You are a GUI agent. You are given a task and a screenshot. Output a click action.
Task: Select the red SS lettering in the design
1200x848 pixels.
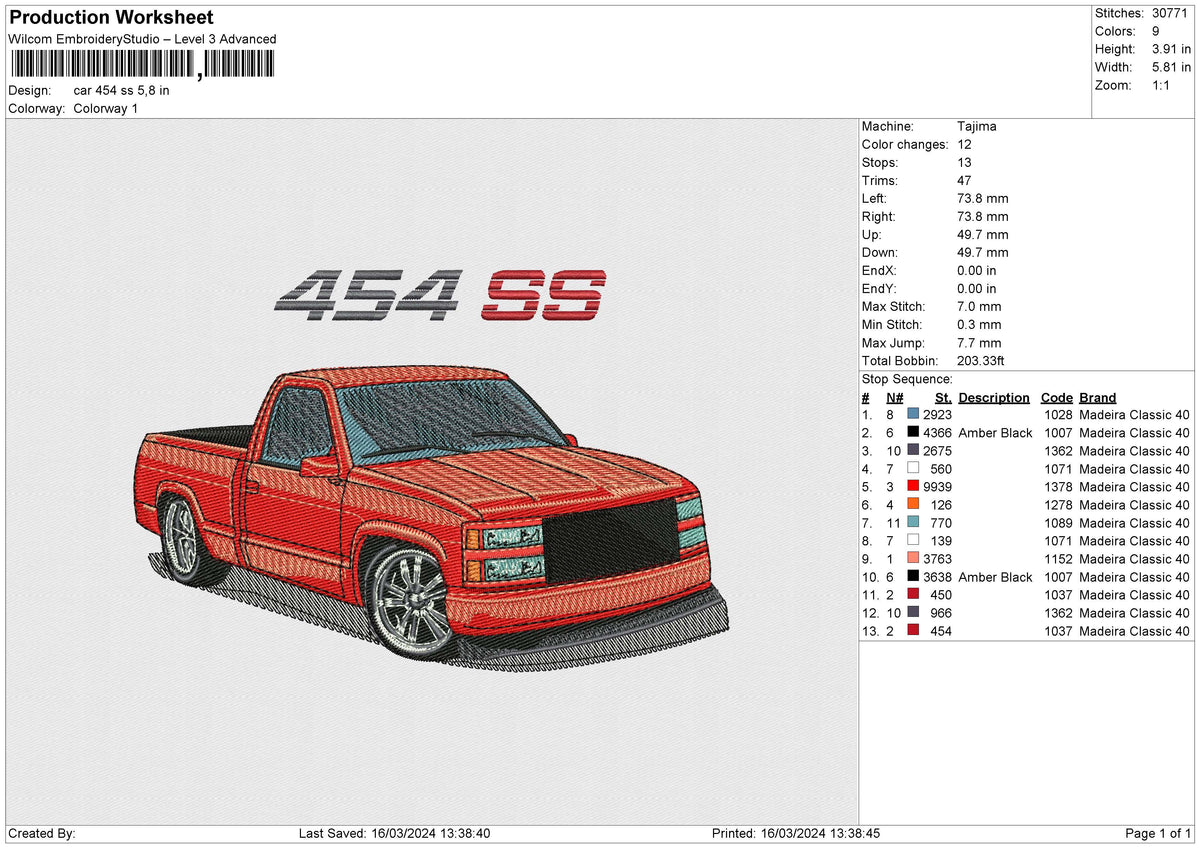click(543, 296)
